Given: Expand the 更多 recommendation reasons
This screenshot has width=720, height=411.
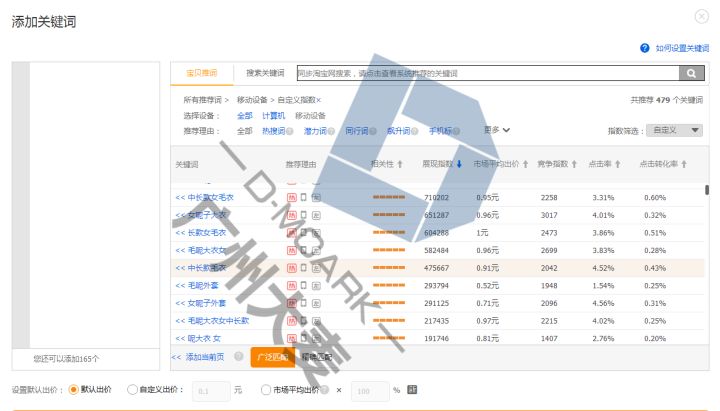Looking at the screenshot, I should [x=497, y=130].
